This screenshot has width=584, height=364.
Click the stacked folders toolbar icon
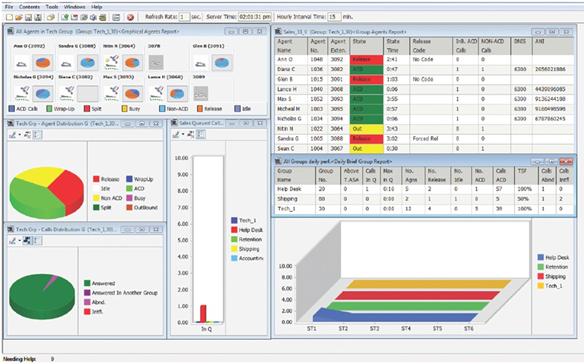(51, 17)
